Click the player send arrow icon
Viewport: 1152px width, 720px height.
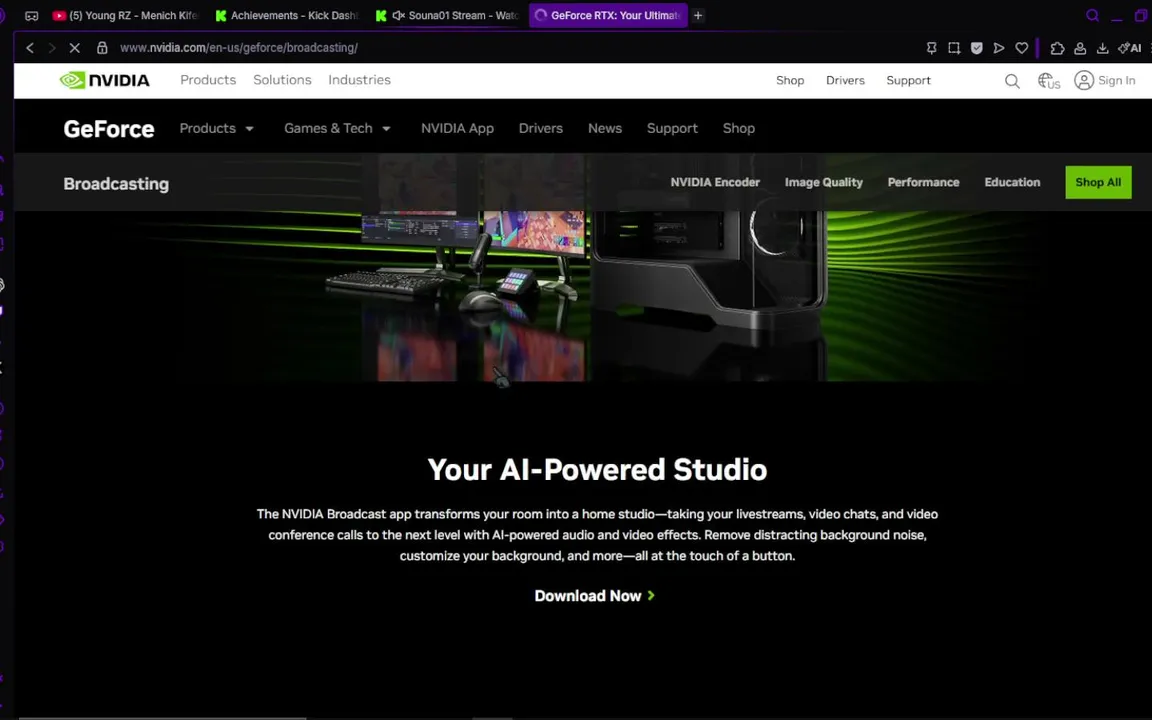[x=998, y=48]
